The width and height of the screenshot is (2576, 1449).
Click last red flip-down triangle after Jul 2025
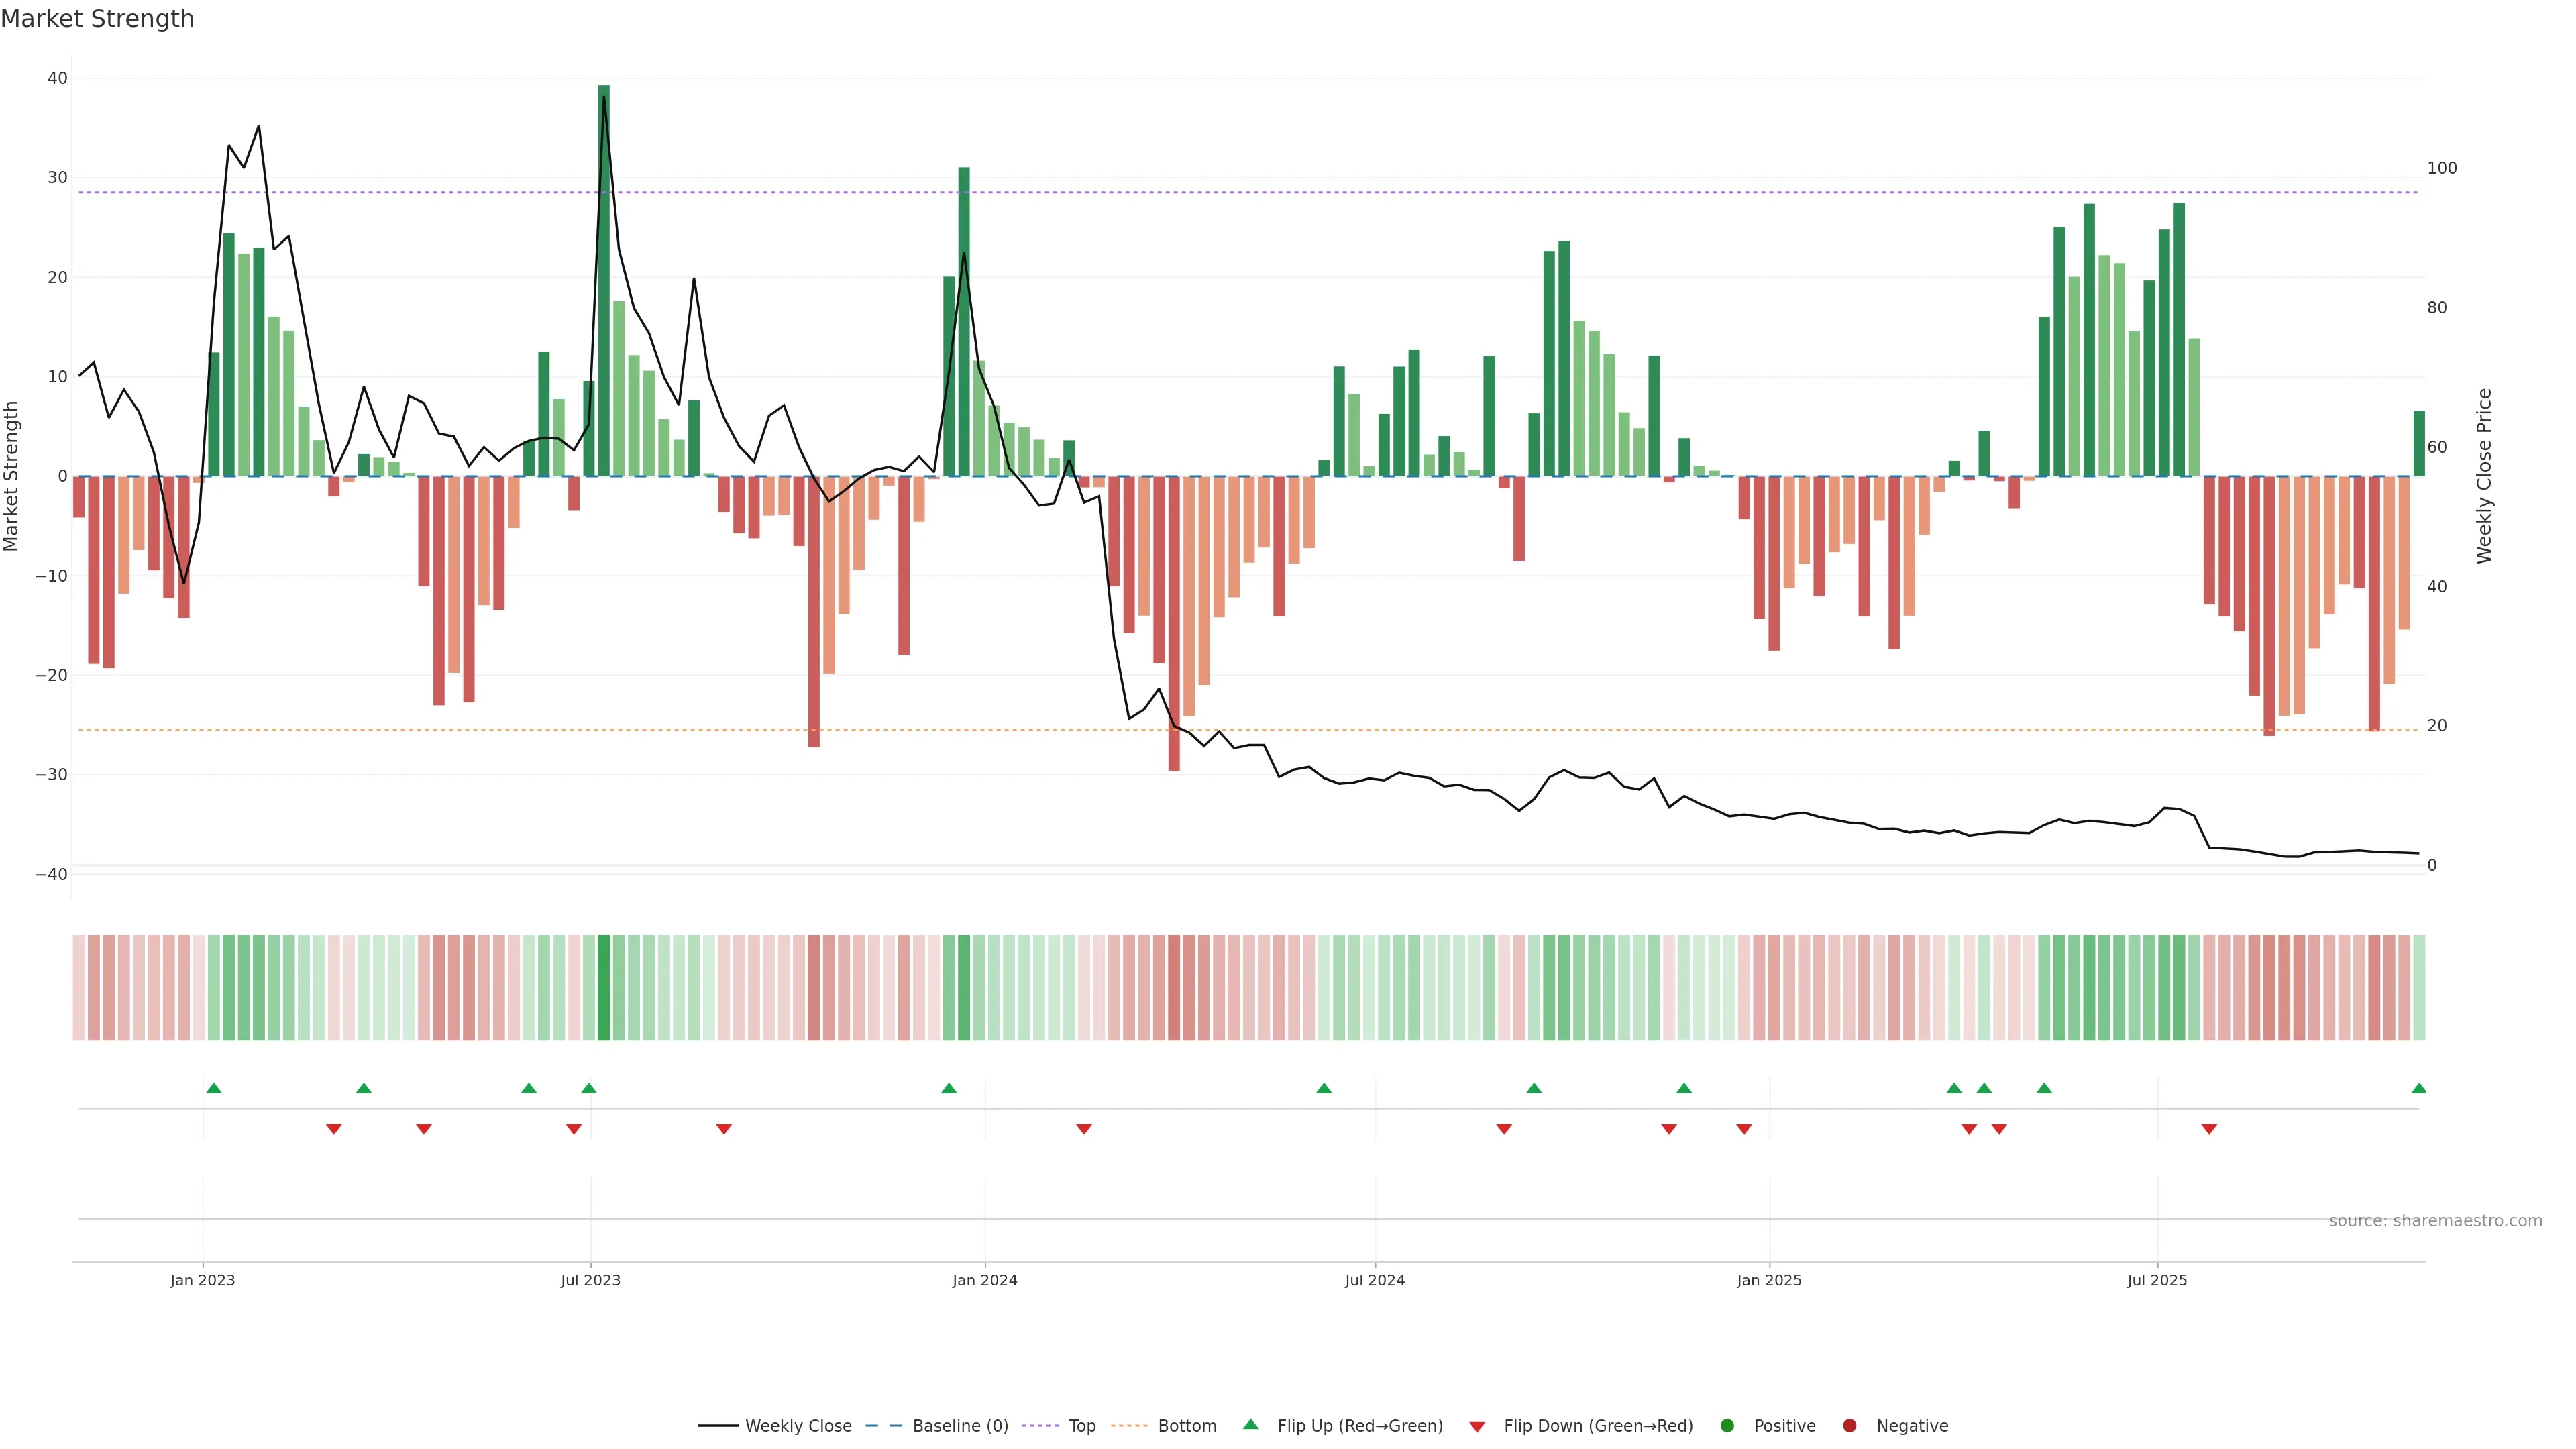tap(2209, 1129)
